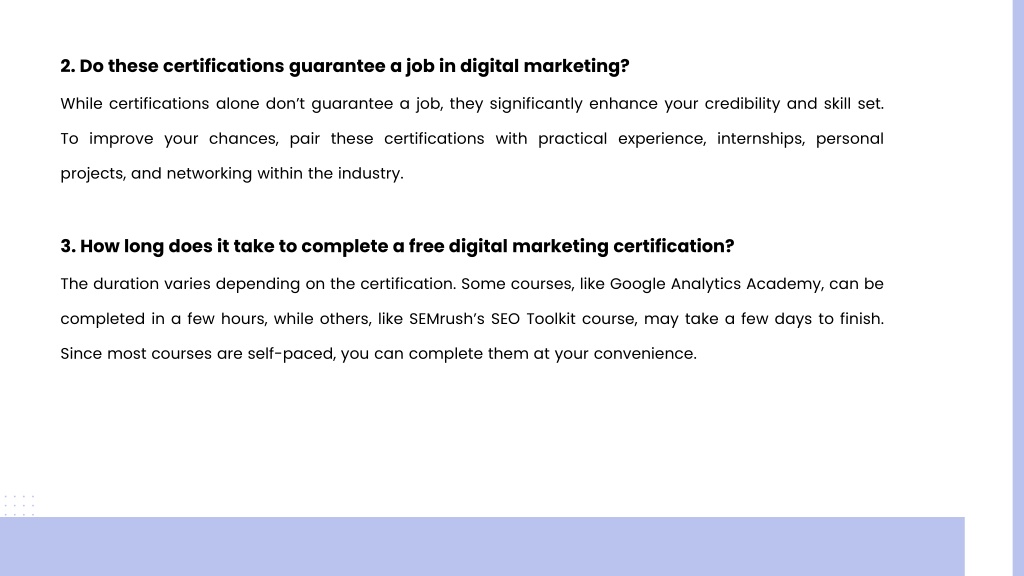Click the sentence start 'The duration varies'

[x=135, y=284]
